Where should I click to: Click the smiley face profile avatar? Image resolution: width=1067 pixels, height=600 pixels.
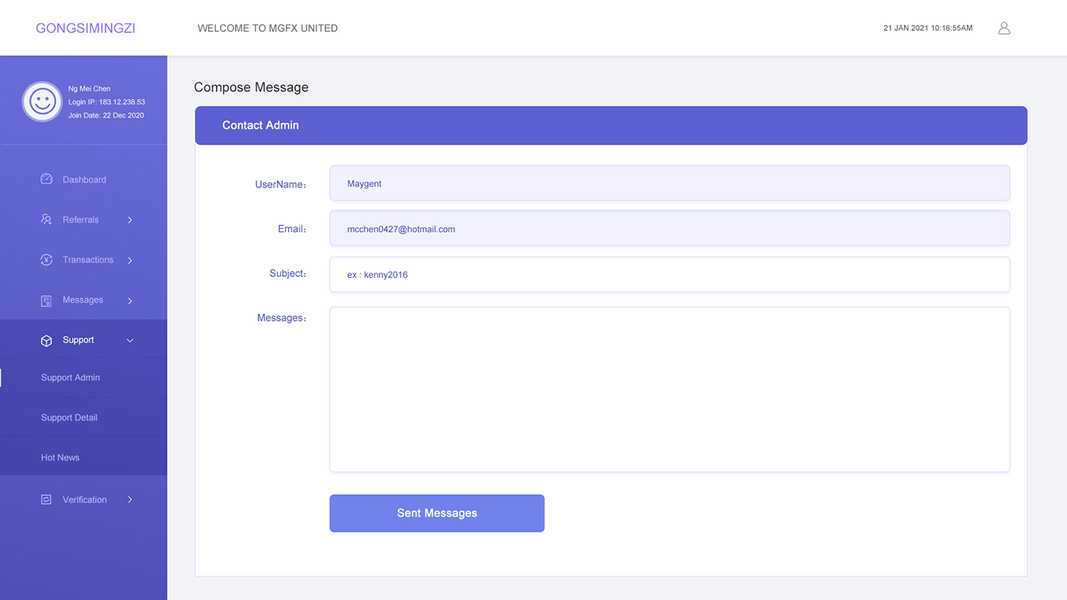(x=42, y=101)
